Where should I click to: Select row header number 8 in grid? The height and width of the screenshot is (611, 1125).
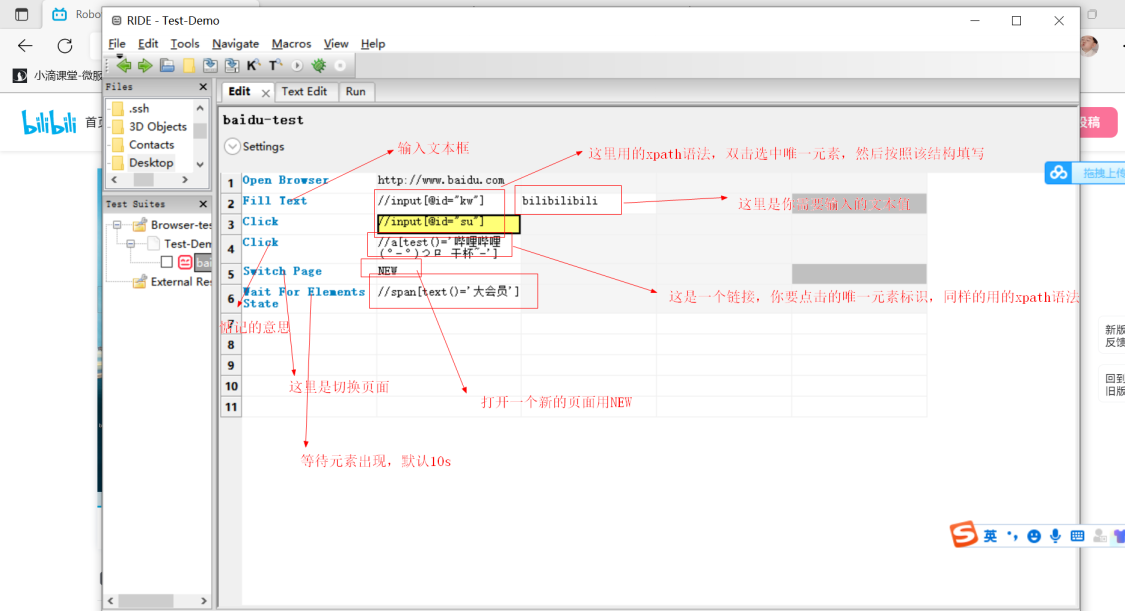[x=230, y=345]
